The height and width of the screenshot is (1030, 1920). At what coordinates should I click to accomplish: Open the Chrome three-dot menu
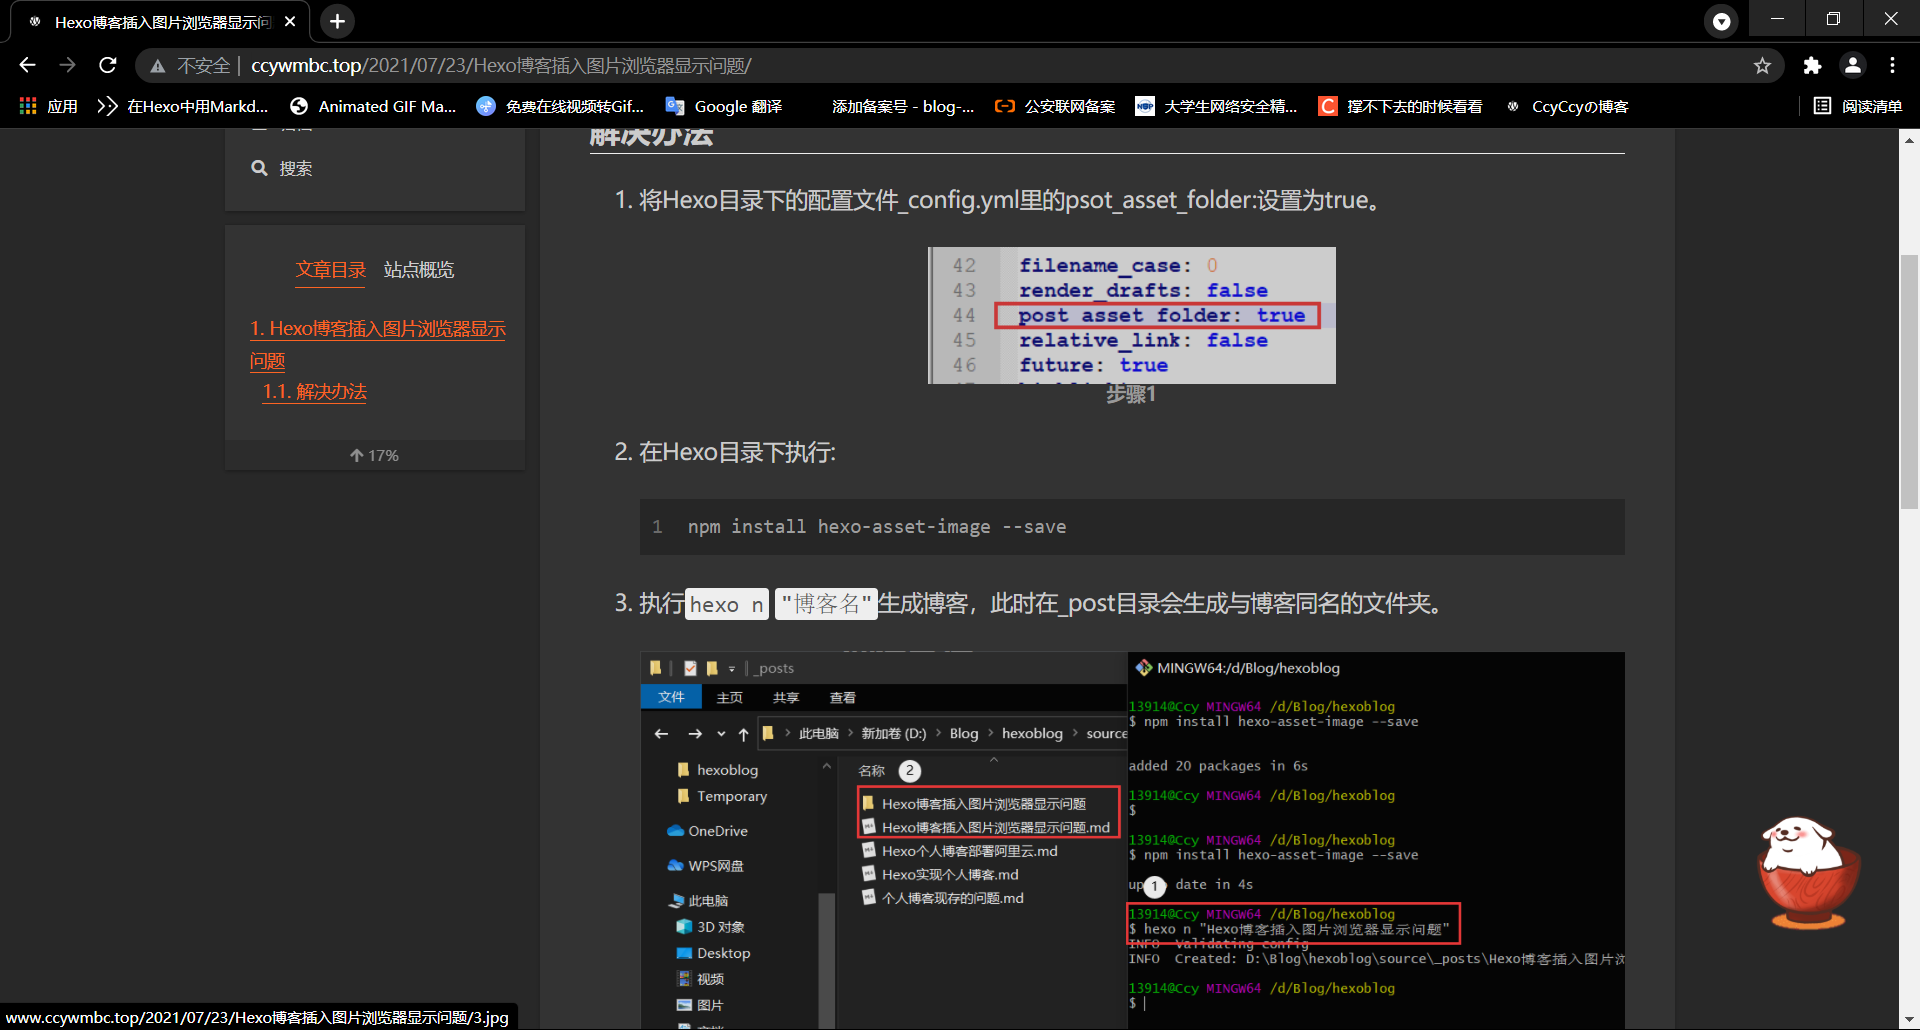[1892, 66]
